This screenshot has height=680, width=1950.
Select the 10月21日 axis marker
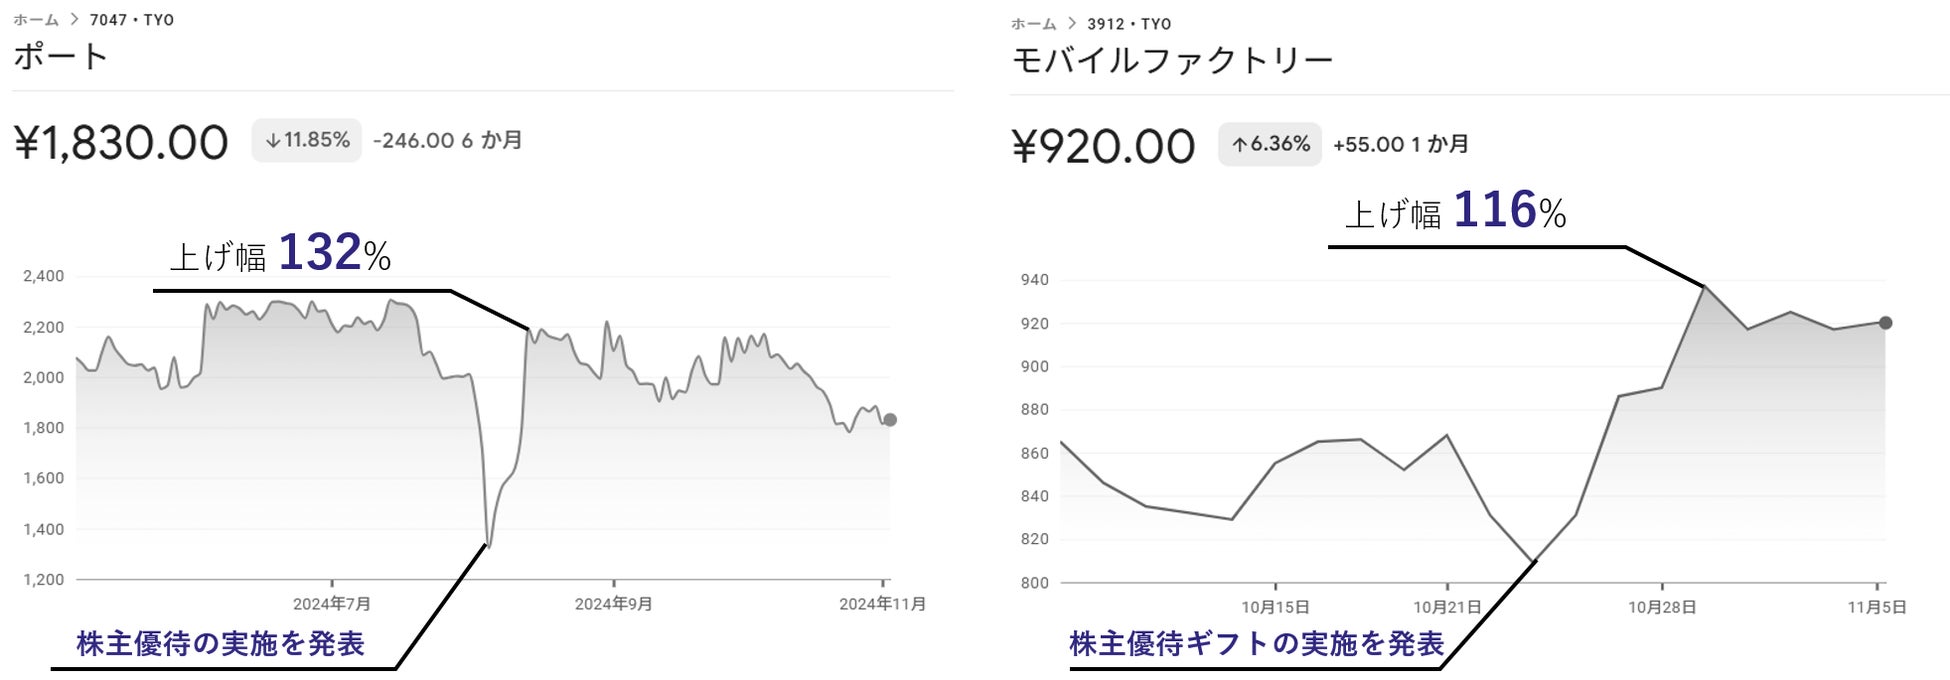pos(1446,607)
